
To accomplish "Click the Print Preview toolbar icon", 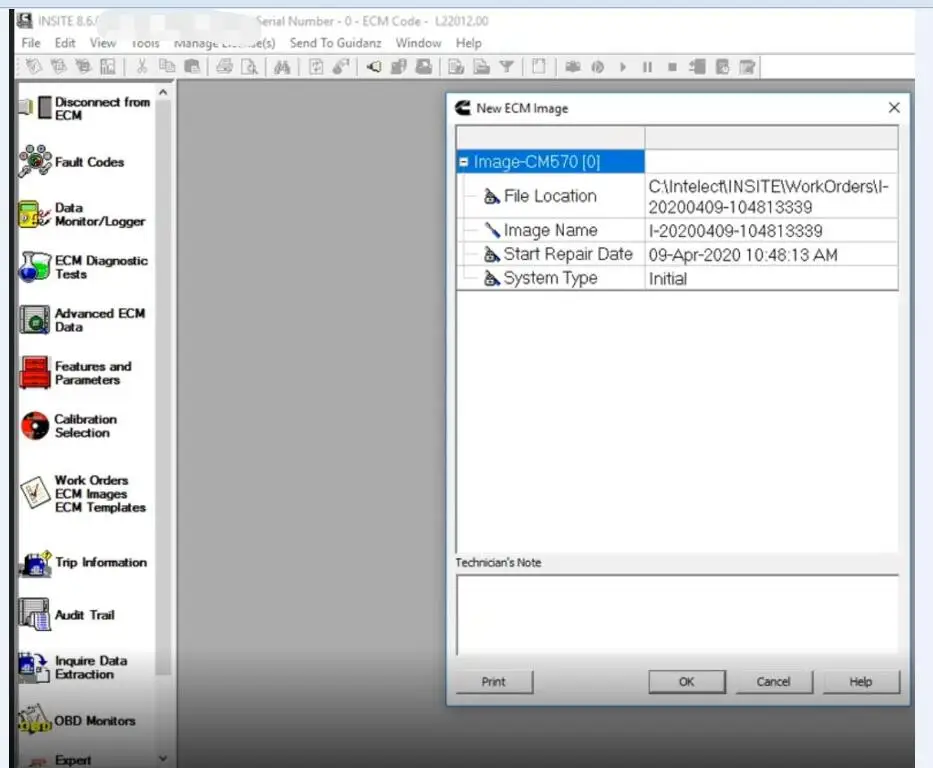I will (249, 67).
